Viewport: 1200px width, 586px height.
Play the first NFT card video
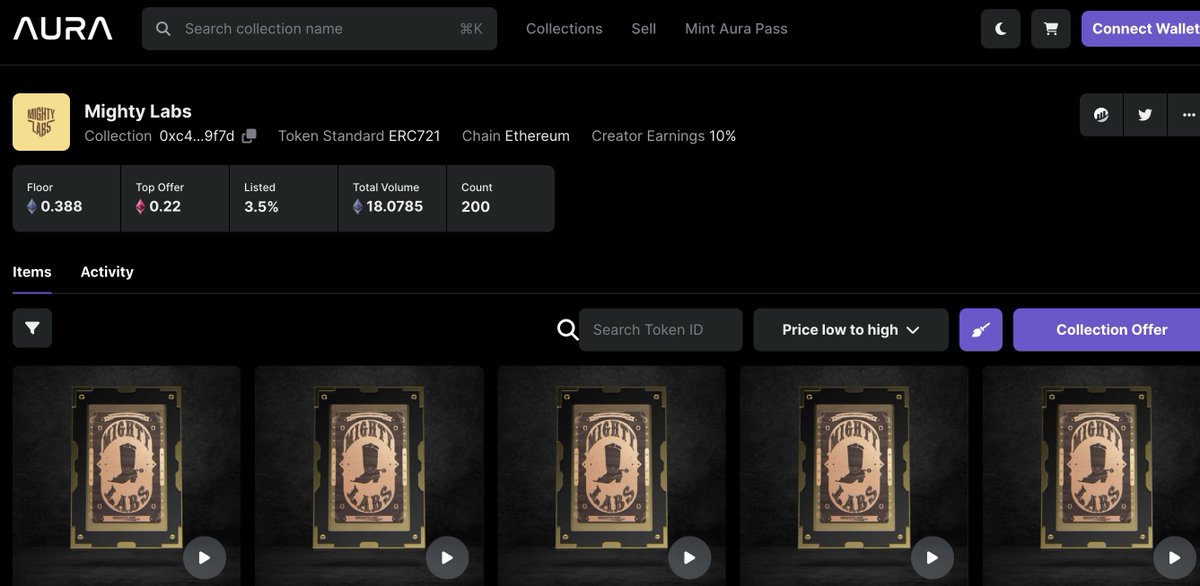click(x=204, y=558)
